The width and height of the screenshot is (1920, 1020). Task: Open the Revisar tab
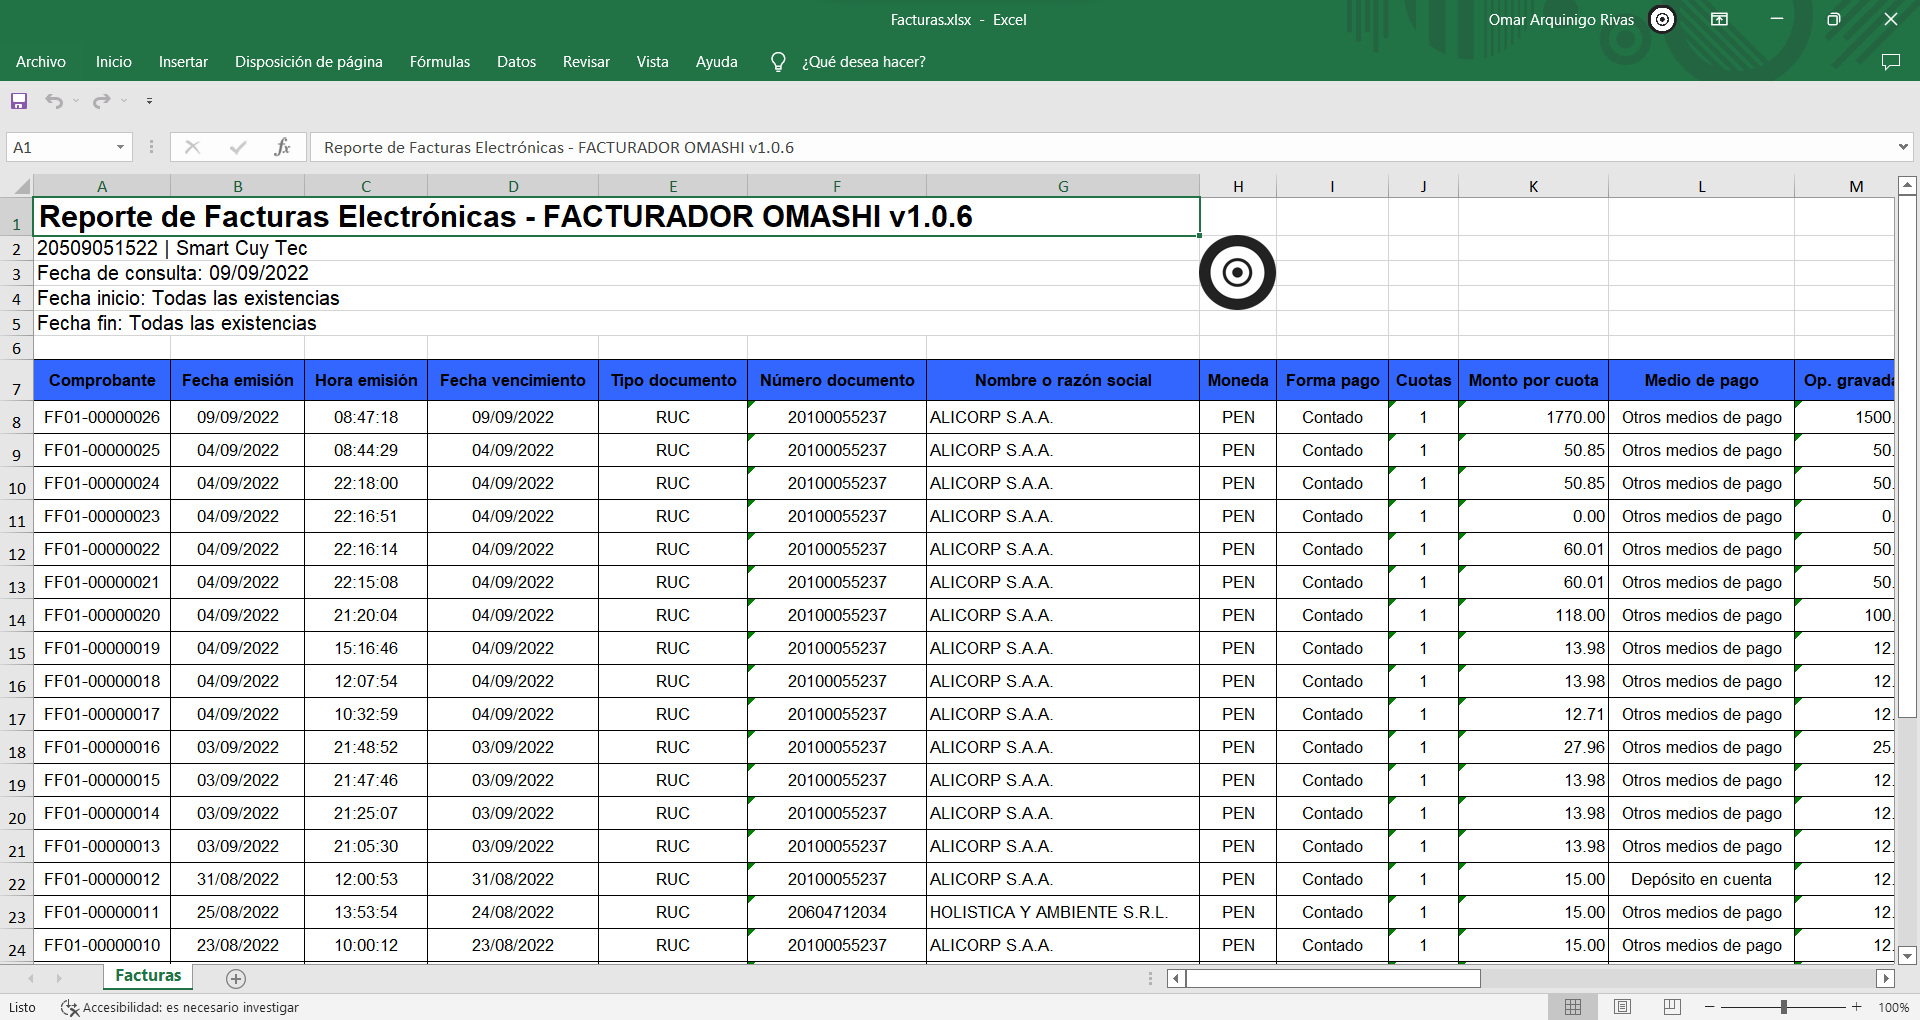coord(587,62)
